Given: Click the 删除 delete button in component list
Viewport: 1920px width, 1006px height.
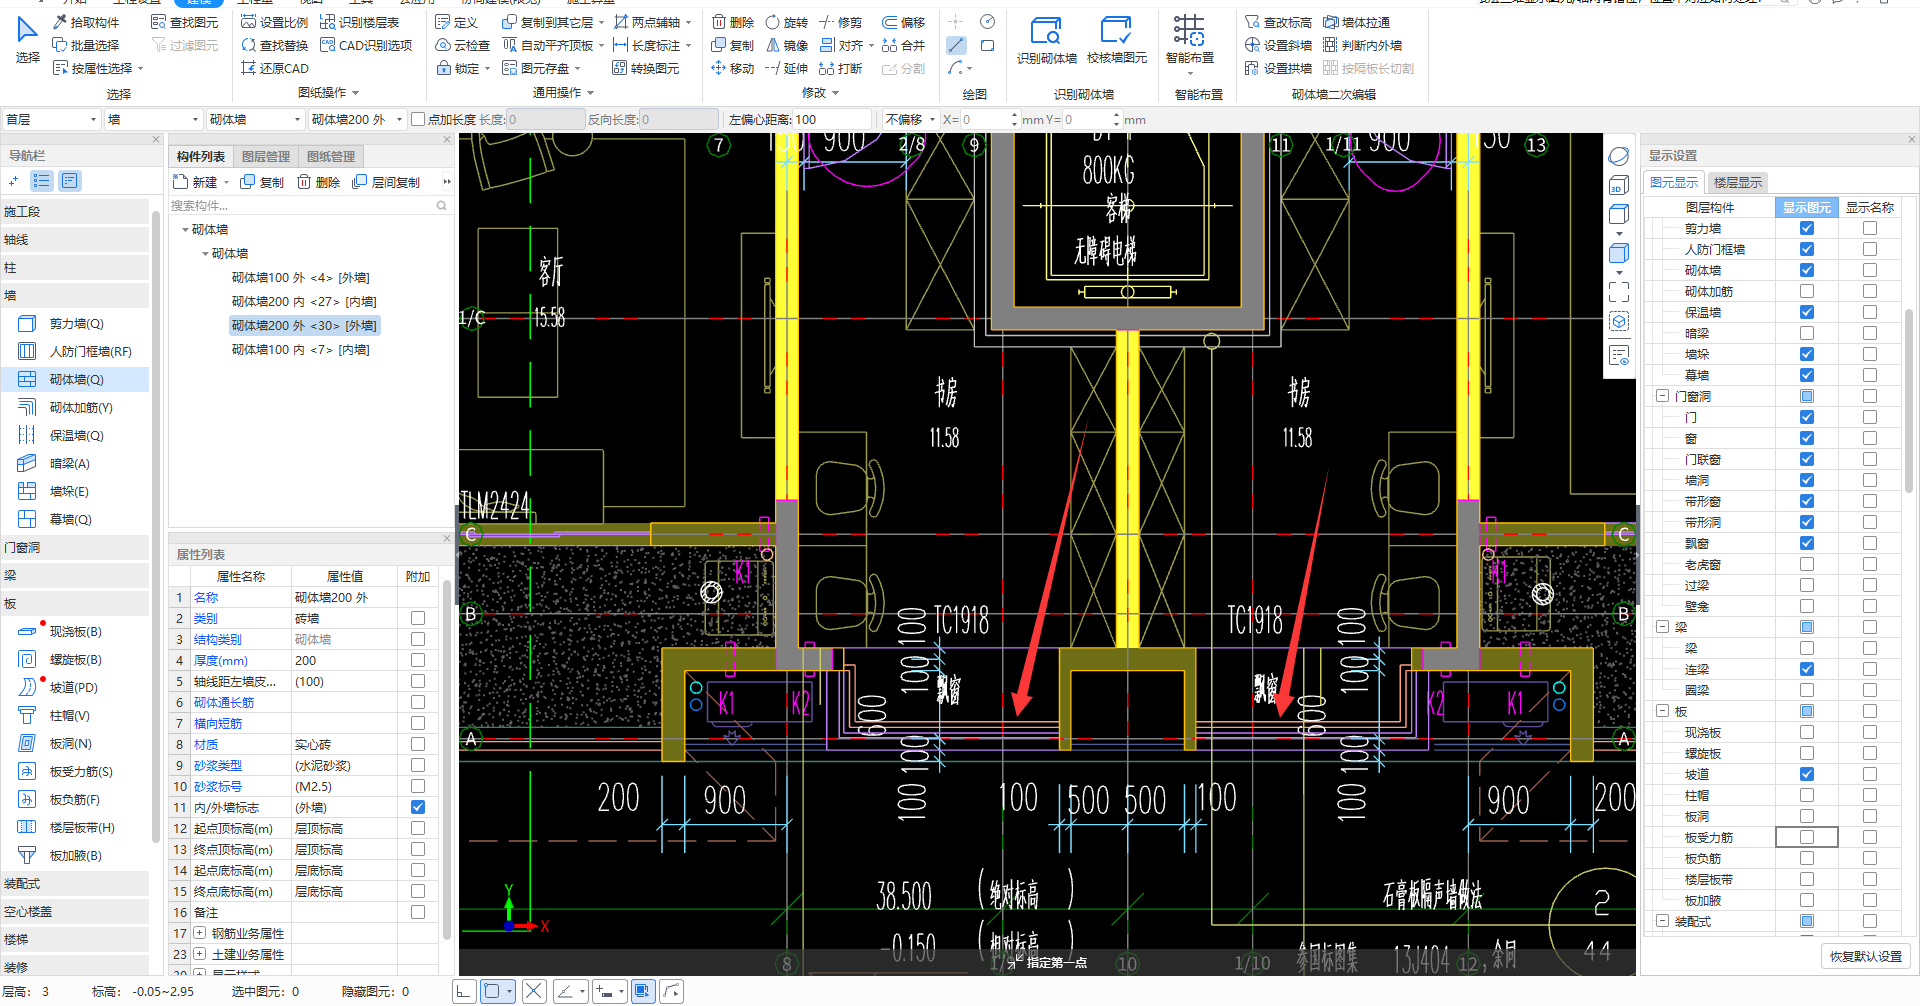Looking at the screenshot, I should (319, 182).
